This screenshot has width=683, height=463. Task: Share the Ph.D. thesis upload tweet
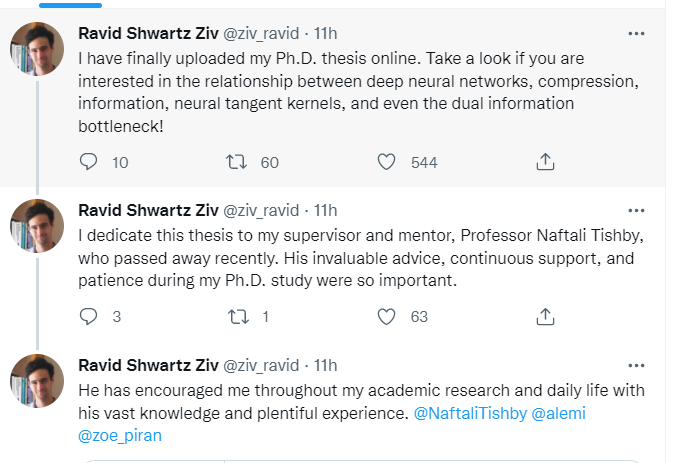546,162
